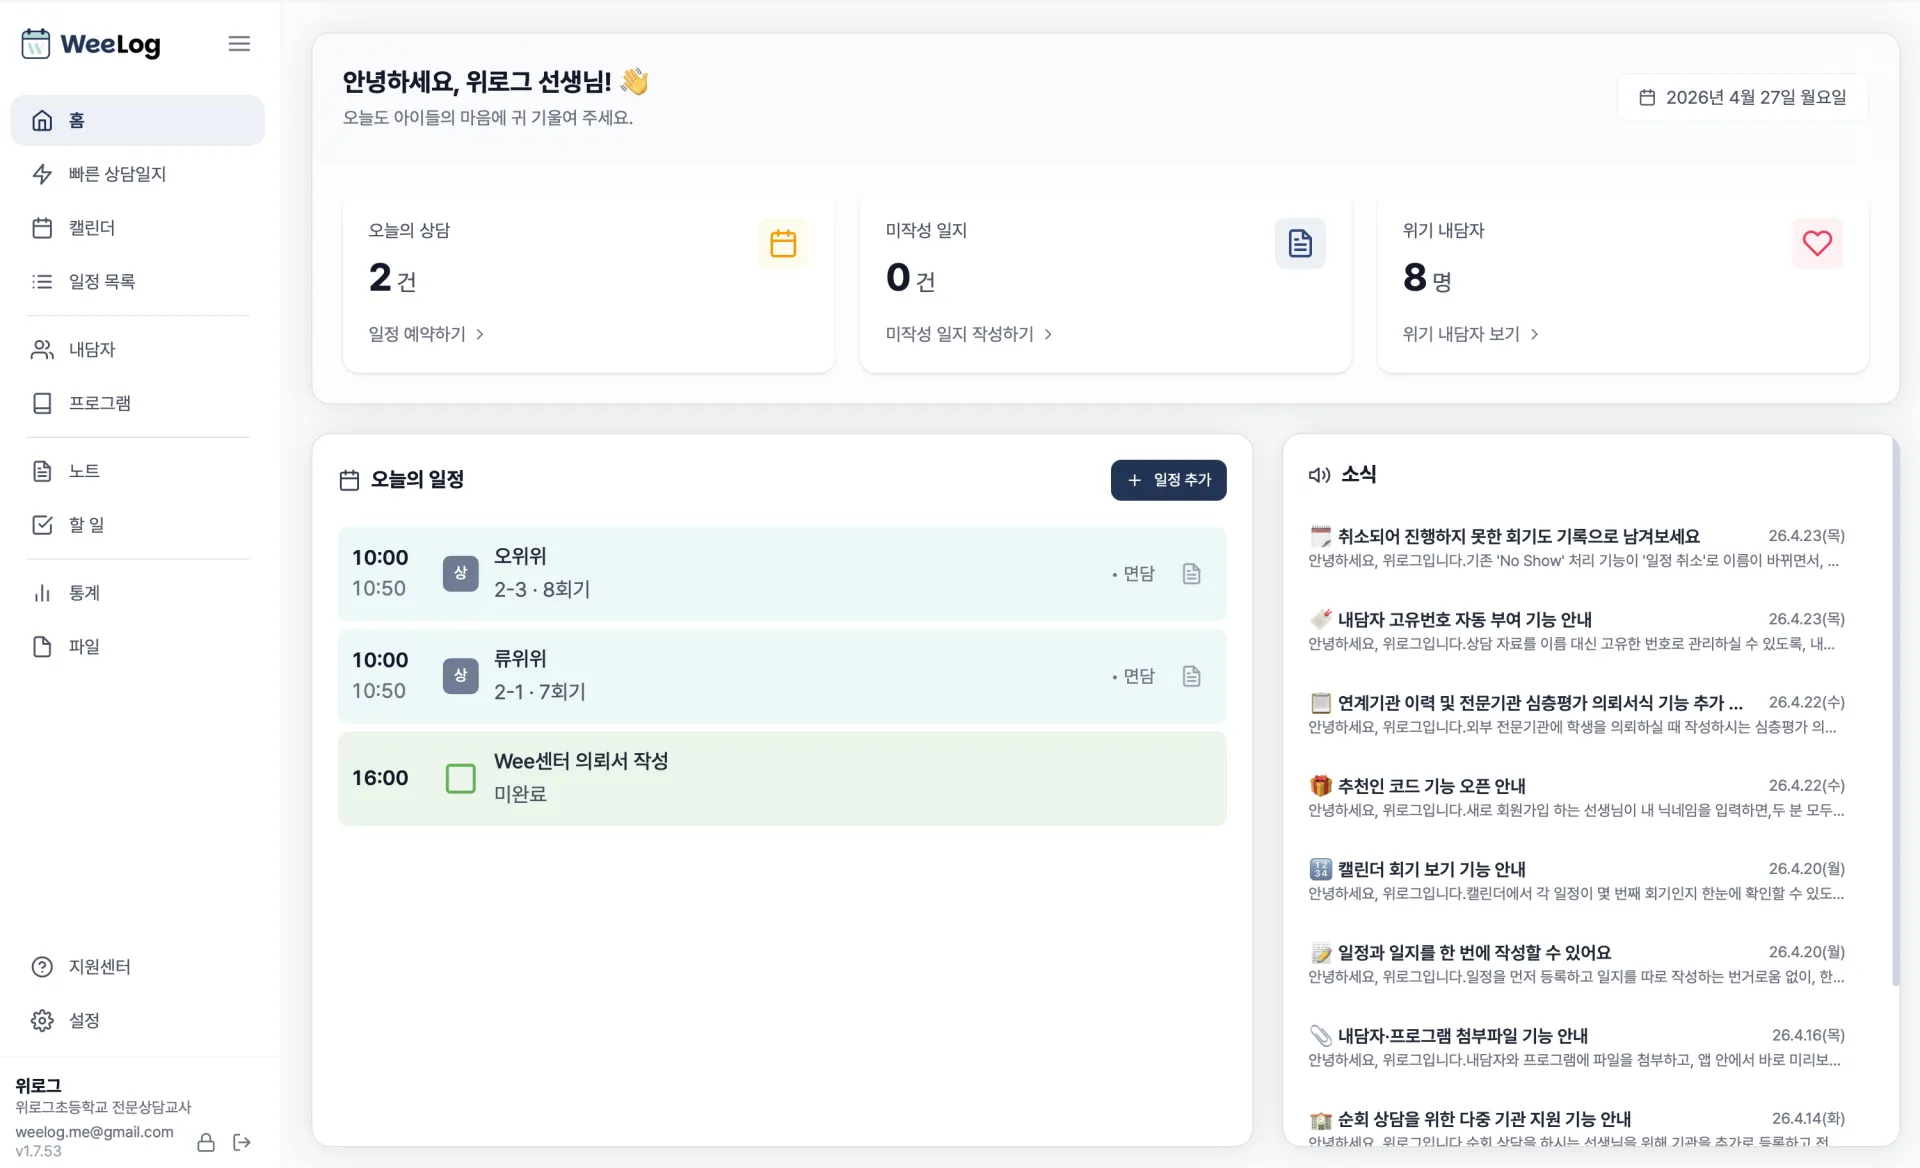This screenshot has width=1920, height=1168.
Task: Click the calendar icon beside 오늘의 일정
Action: point(349,481)
